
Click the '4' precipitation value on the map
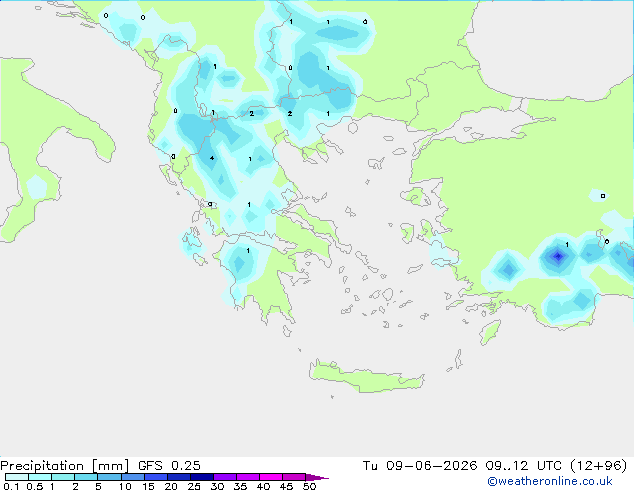point(212,158)
